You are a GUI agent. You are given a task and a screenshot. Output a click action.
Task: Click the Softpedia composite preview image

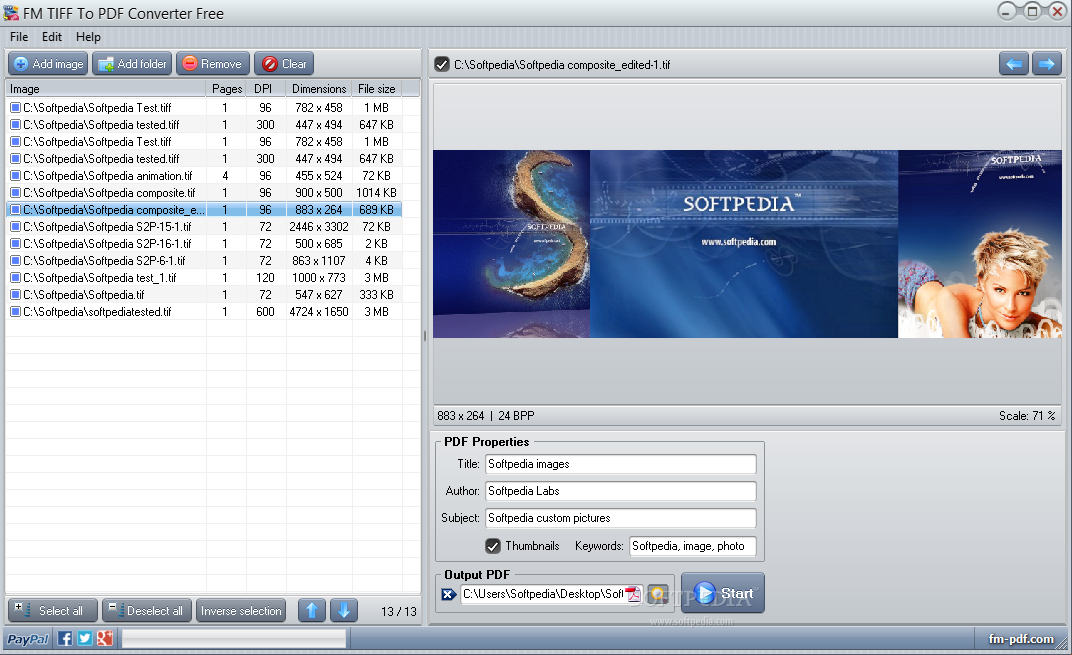click(747, 244)
